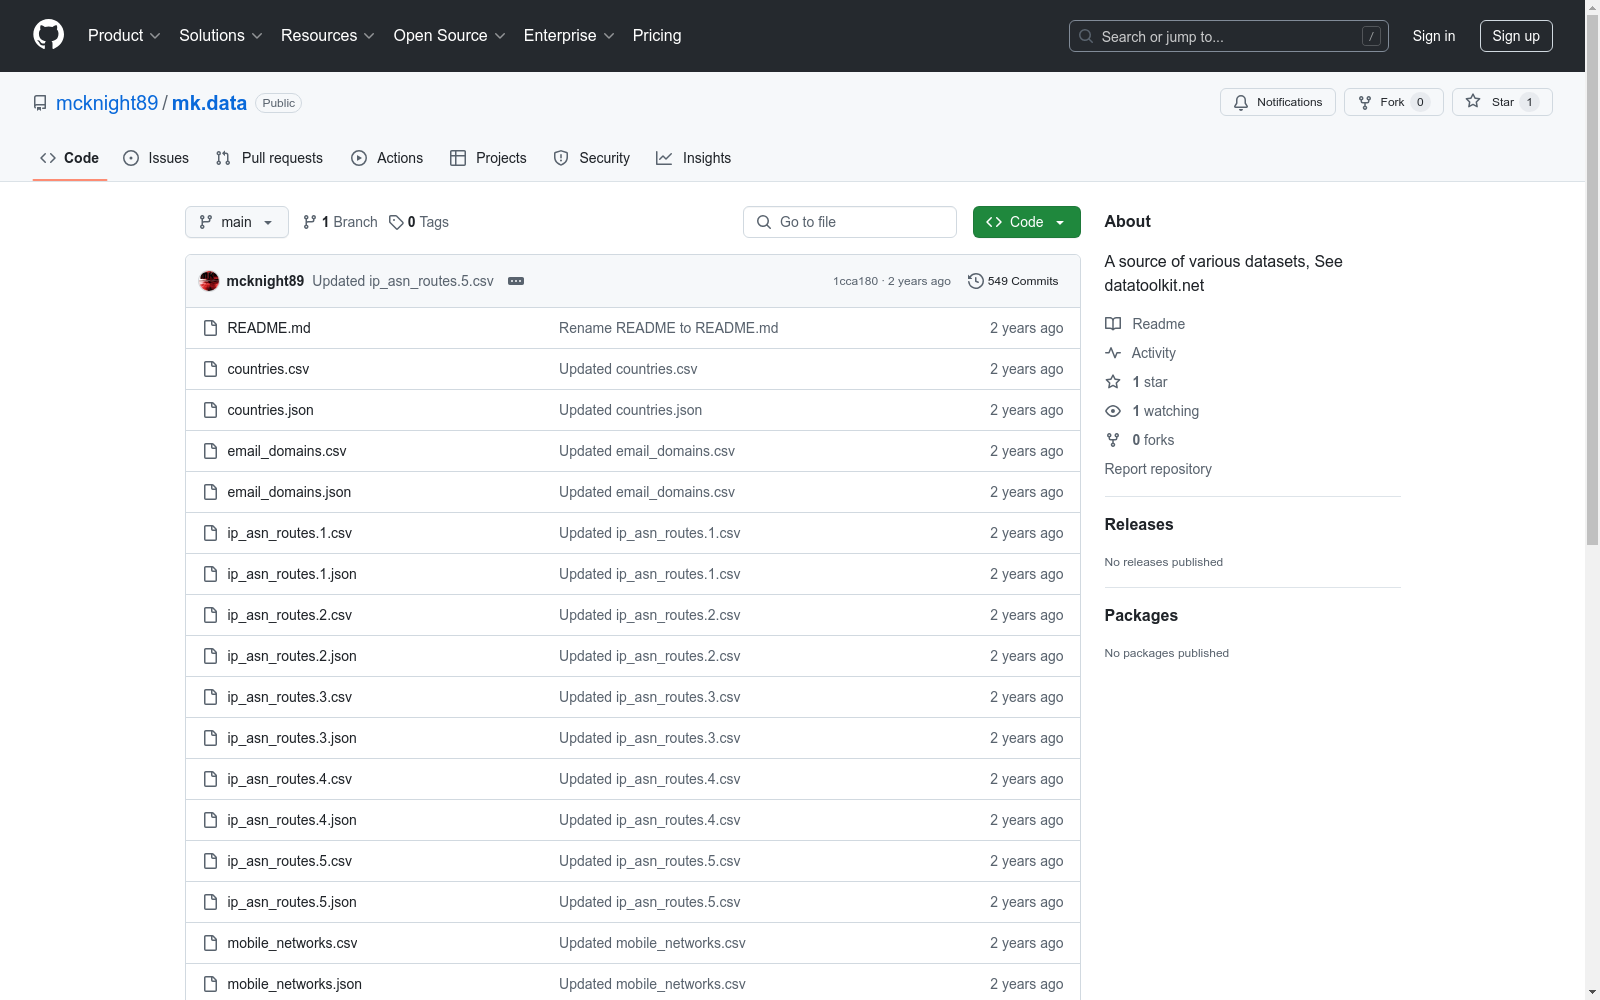Click the file icon beside mobile_networks.json
This screenshot has width=1600, height=1000.
click(x=210, y=984)
